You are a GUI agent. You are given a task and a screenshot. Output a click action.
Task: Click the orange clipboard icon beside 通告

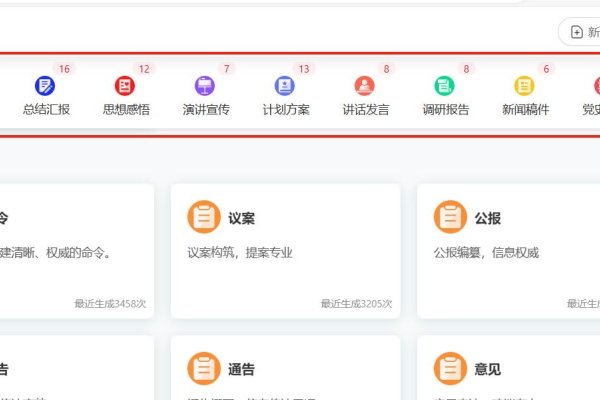[204, 369]
